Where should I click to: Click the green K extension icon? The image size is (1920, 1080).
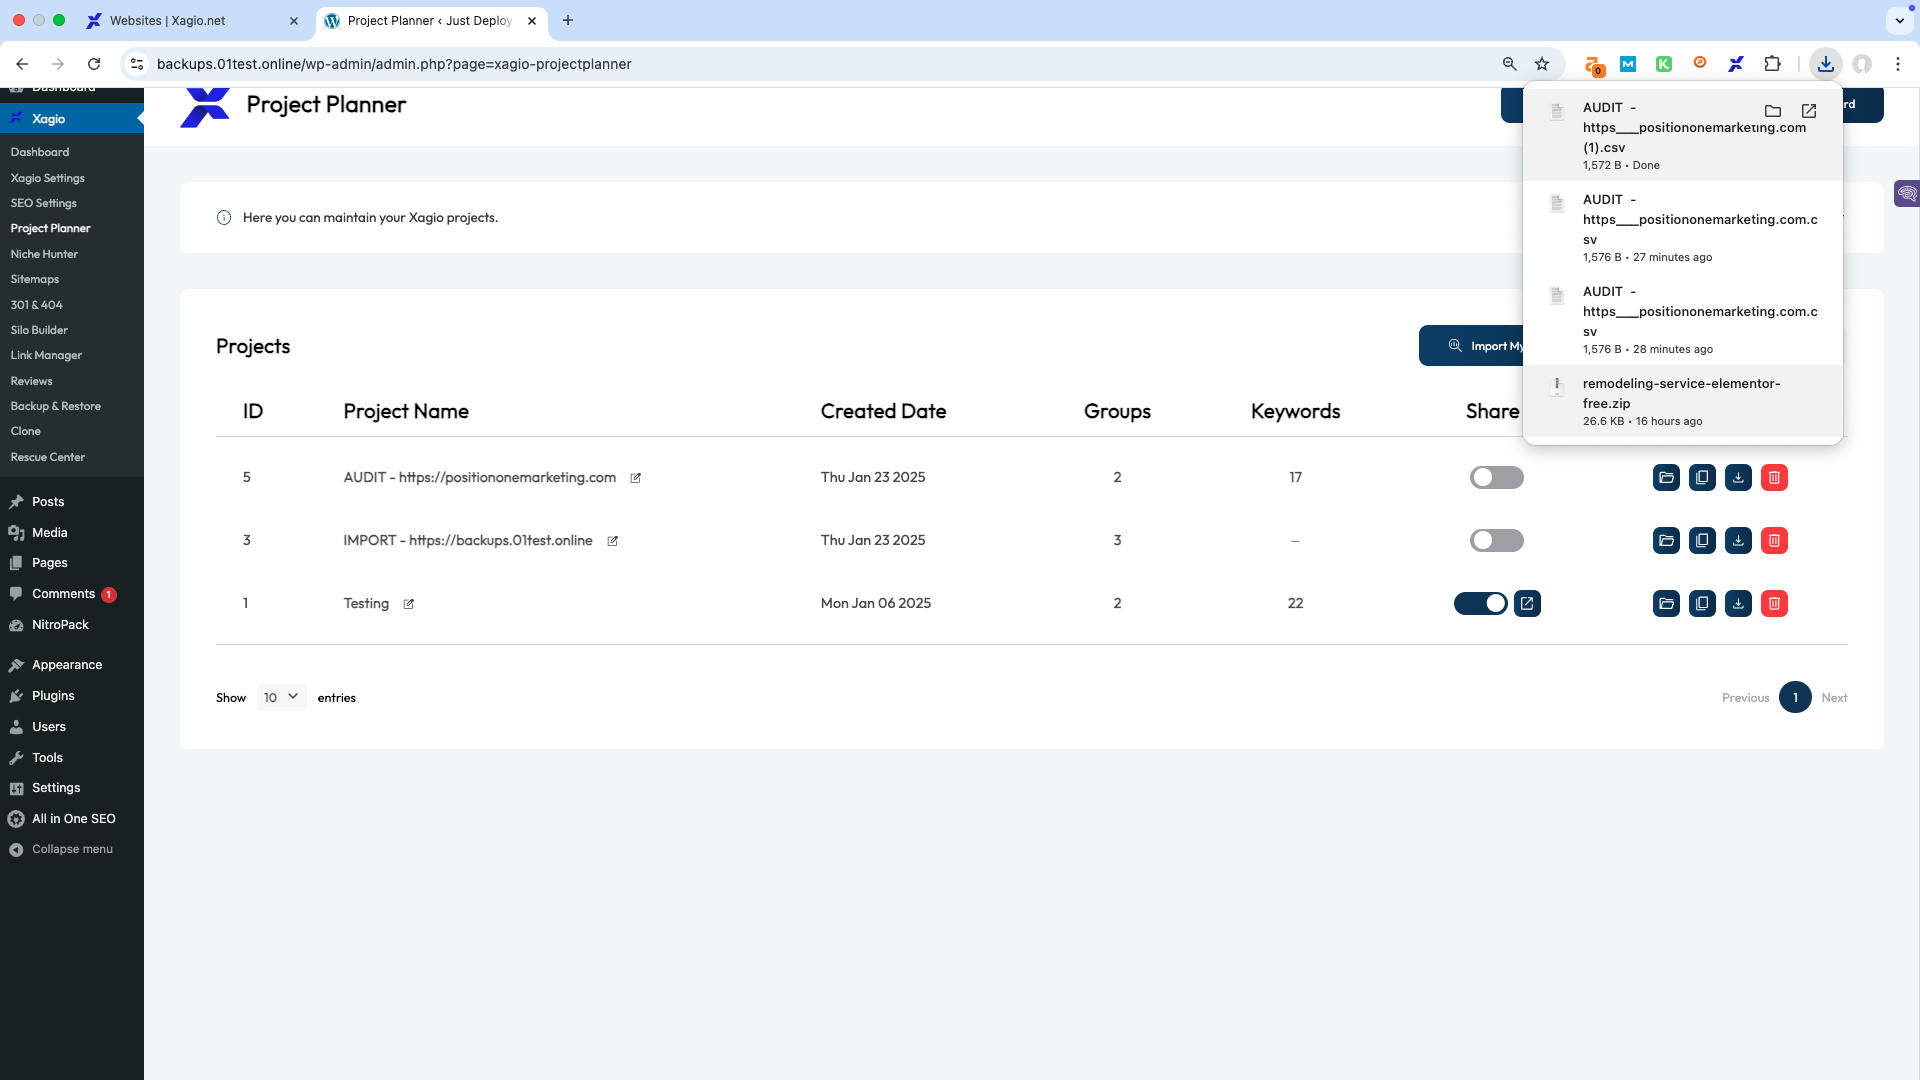coord(1664,64)
